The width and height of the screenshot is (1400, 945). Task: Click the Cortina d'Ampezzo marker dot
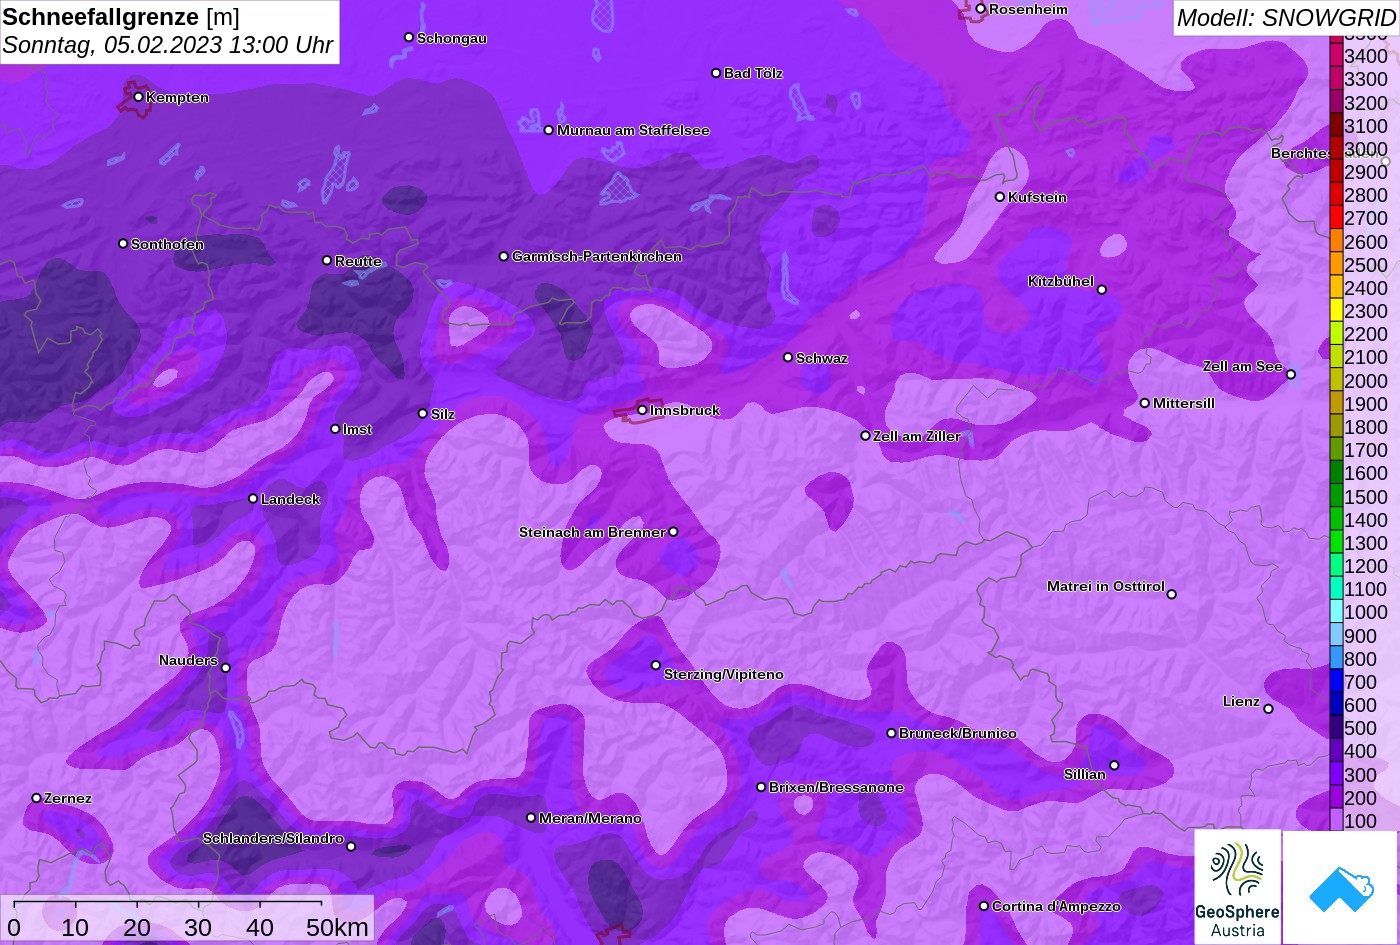click(x=984, y=906)
